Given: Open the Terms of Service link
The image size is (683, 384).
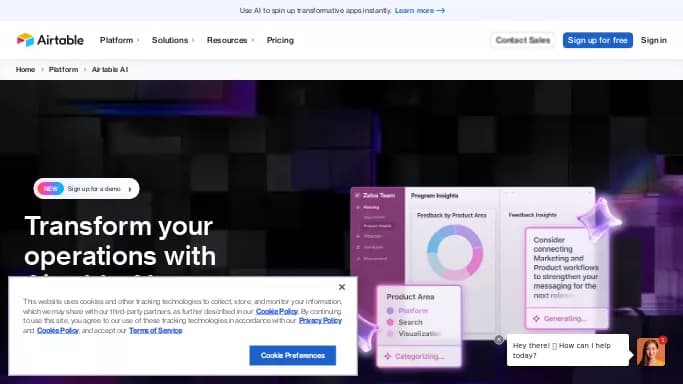Looking at the screenshot, I should [156, 330].
